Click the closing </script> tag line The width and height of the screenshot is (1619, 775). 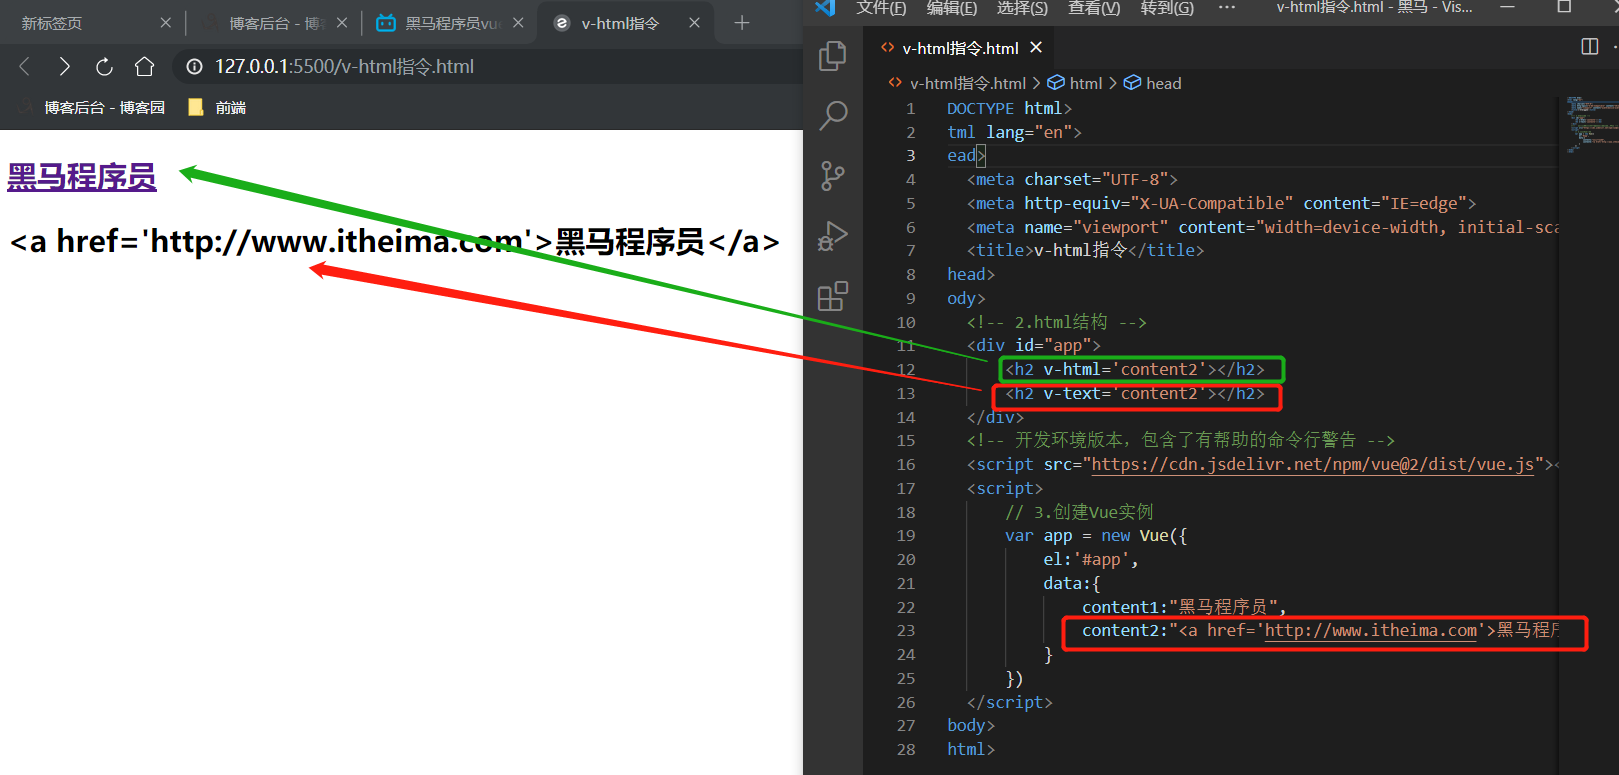tap(1009, 702)
